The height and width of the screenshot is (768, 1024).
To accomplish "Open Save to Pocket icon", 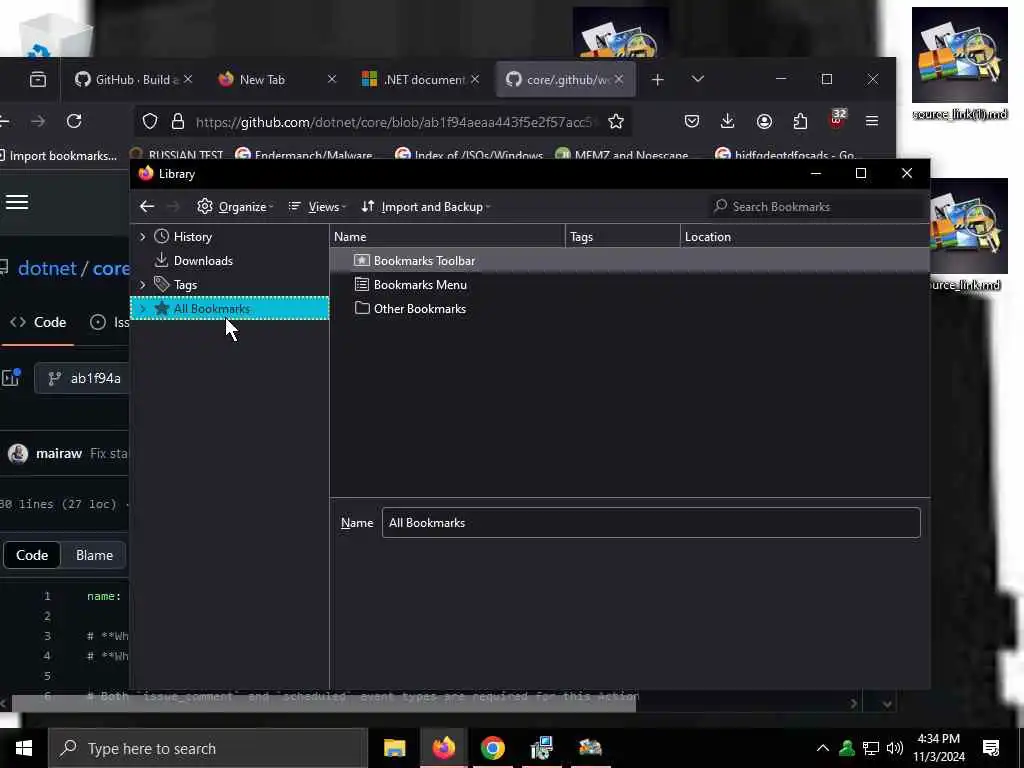I will (x=692, y=121).
